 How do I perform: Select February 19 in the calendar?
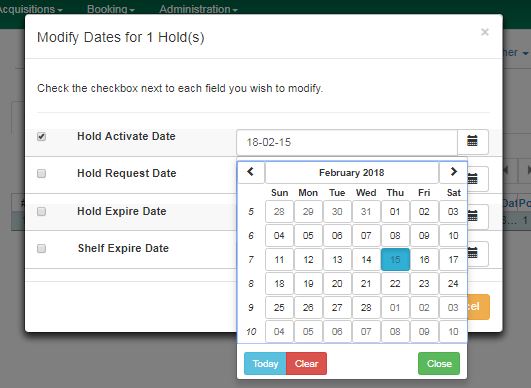tap(308, 283)
